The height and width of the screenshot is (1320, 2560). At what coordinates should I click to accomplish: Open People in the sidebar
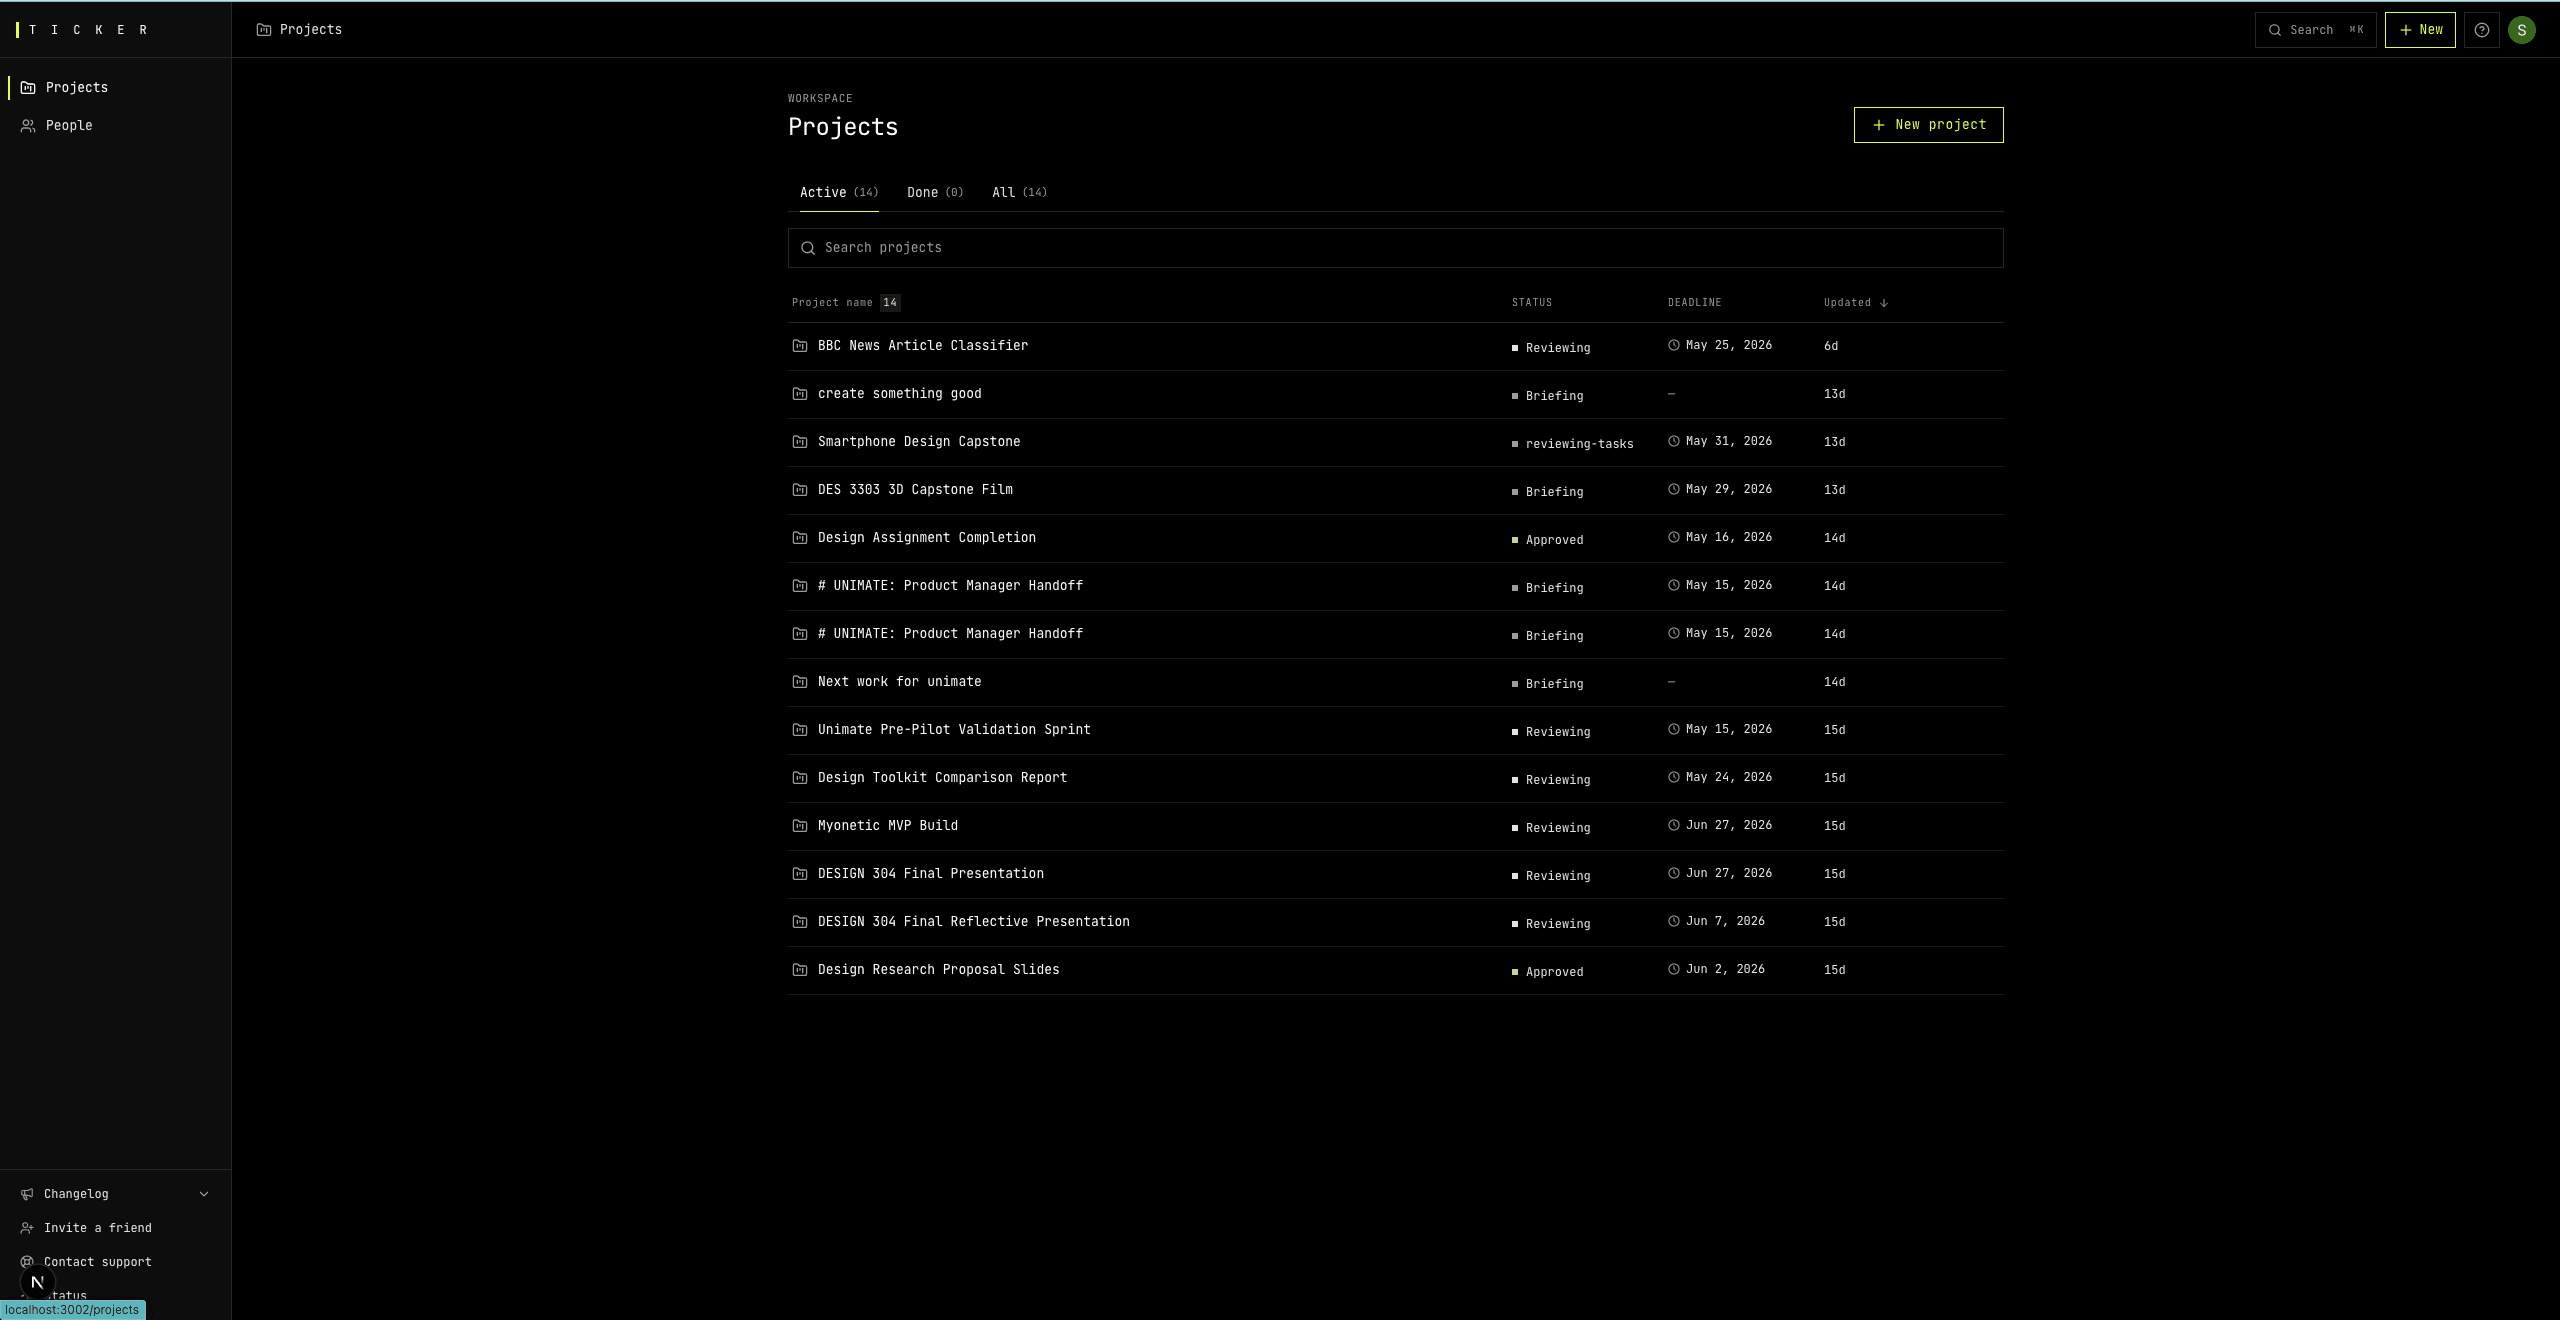coord(115,126)
